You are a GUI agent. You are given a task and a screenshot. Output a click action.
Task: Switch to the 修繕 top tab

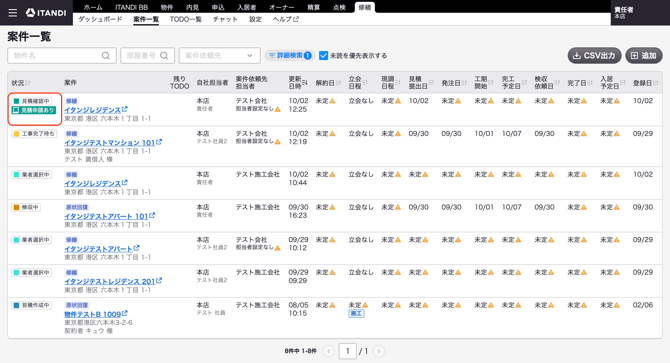click(364, 7)
